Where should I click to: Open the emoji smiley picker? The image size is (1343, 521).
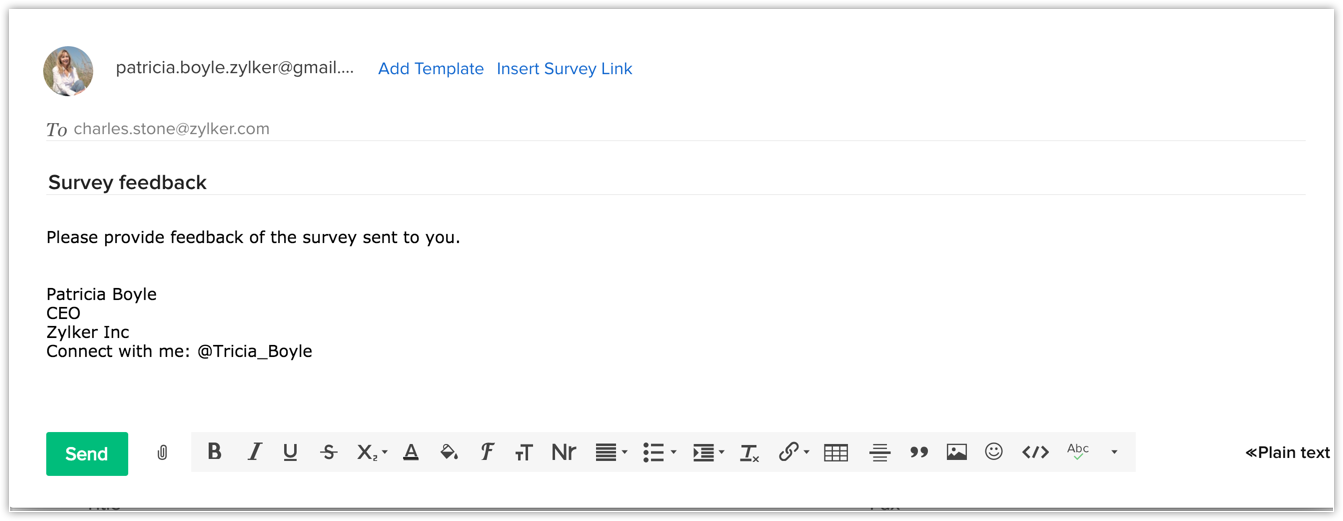pyautogui.click(x=994, y=452)
